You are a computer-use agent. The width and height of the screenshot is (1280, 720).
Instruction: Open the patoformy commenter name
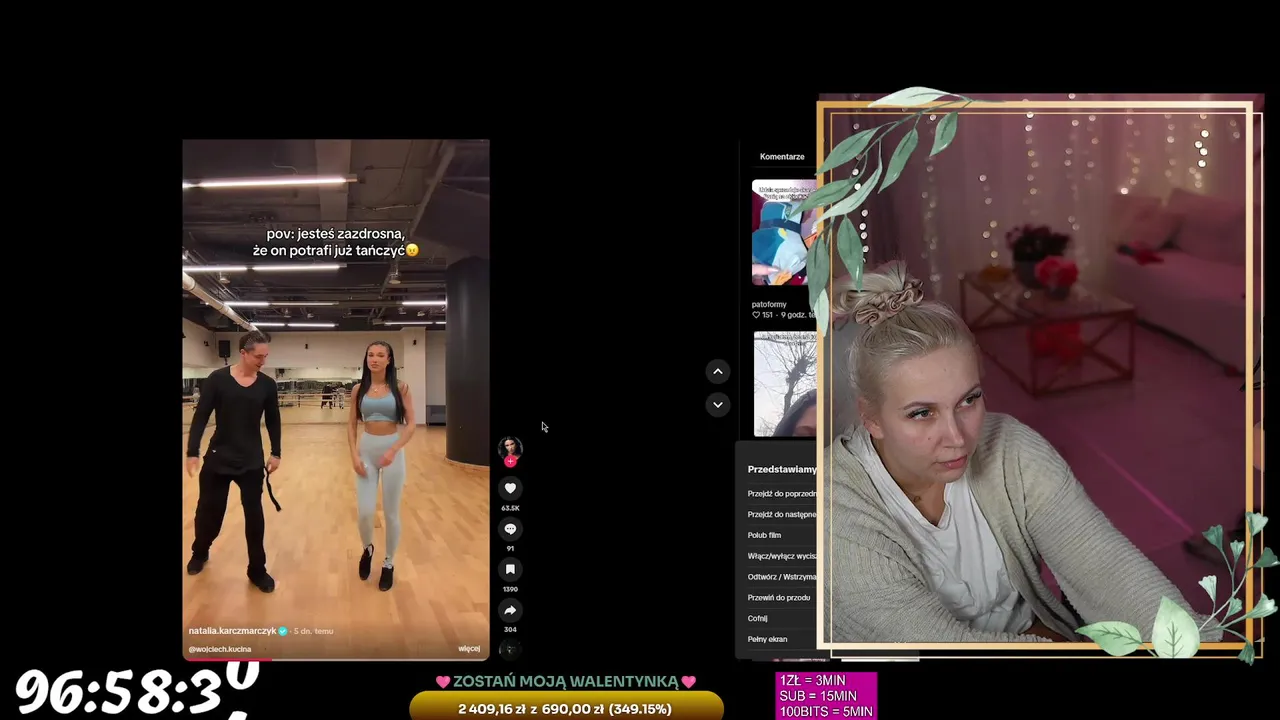pos(769,304)
